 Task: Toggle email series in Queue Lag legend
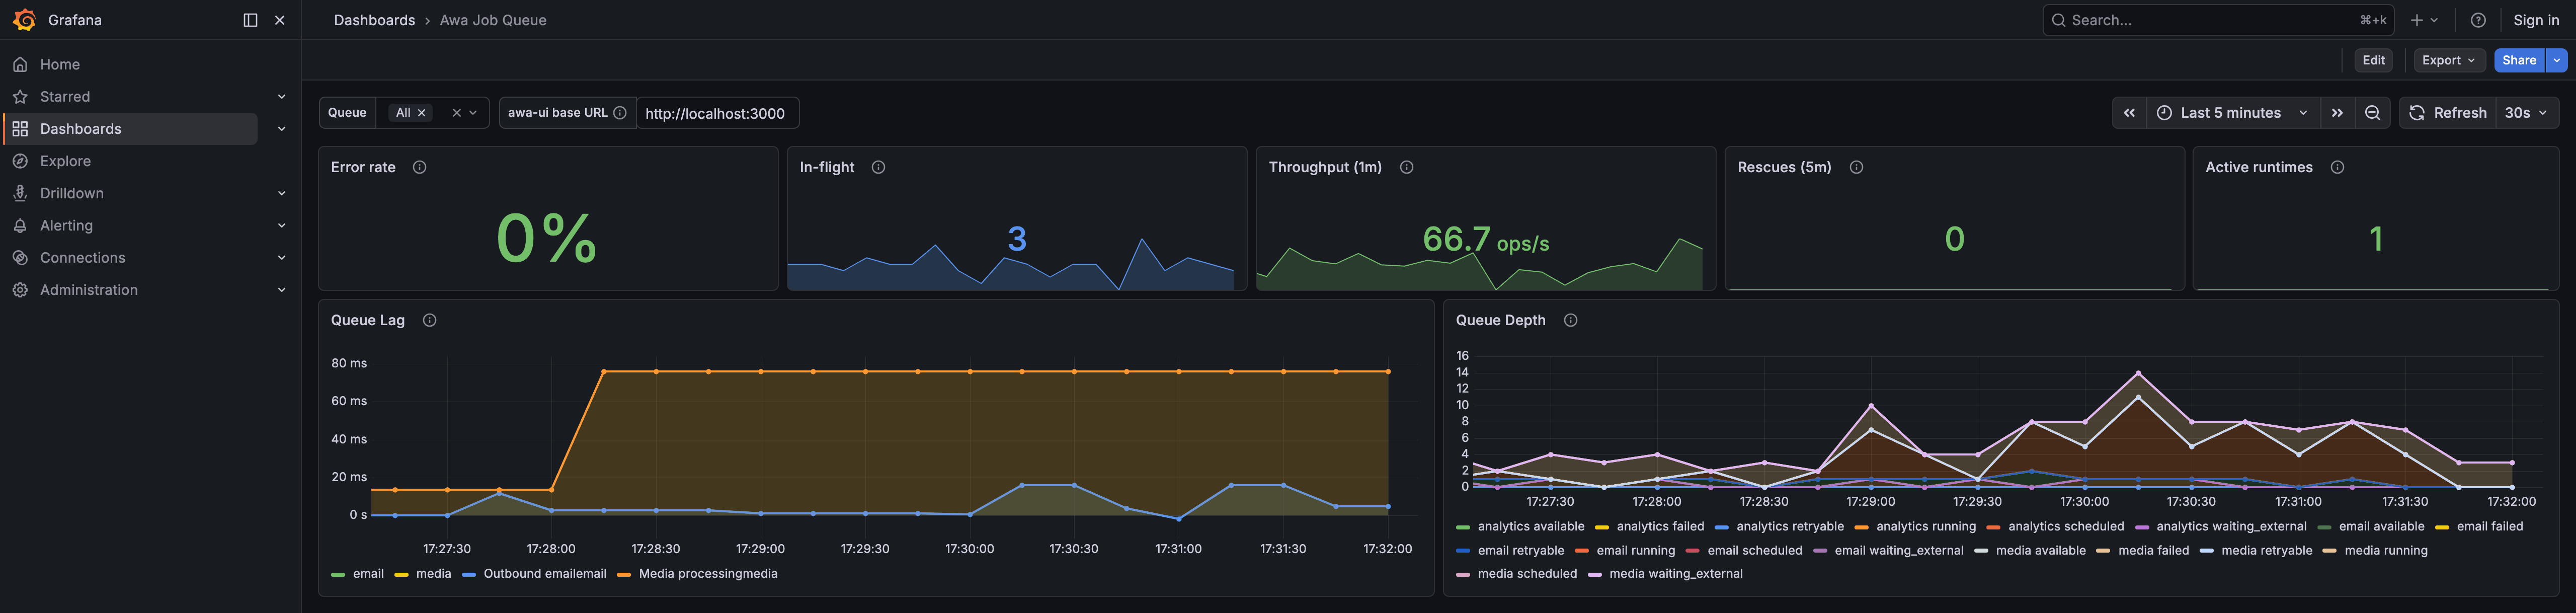tap(357, 574)
